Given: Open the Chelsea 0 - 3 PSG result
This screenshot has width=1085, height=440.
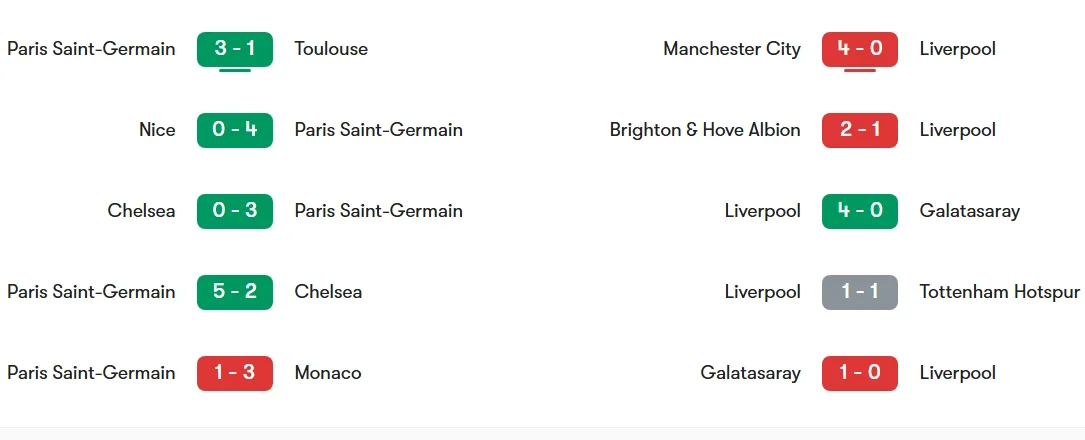Looking at the screenshot, I should tap(235, 211).
